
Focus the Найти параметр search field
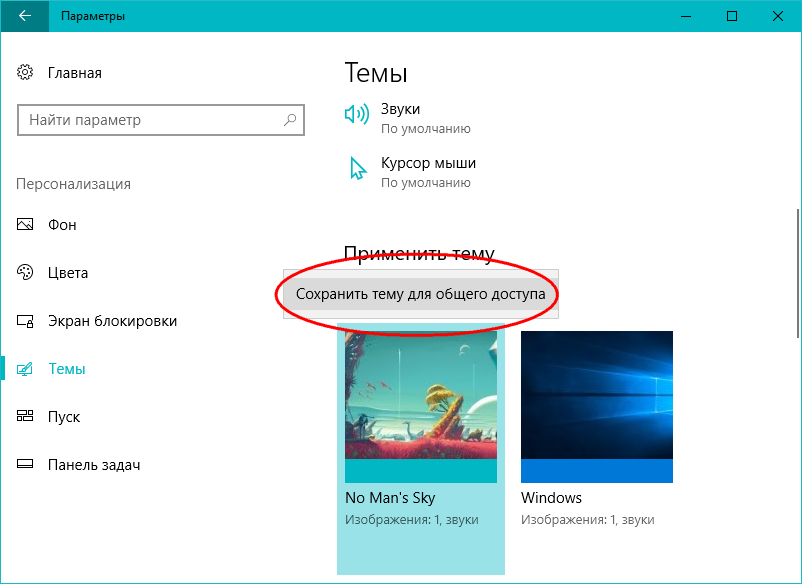(161, 120)
